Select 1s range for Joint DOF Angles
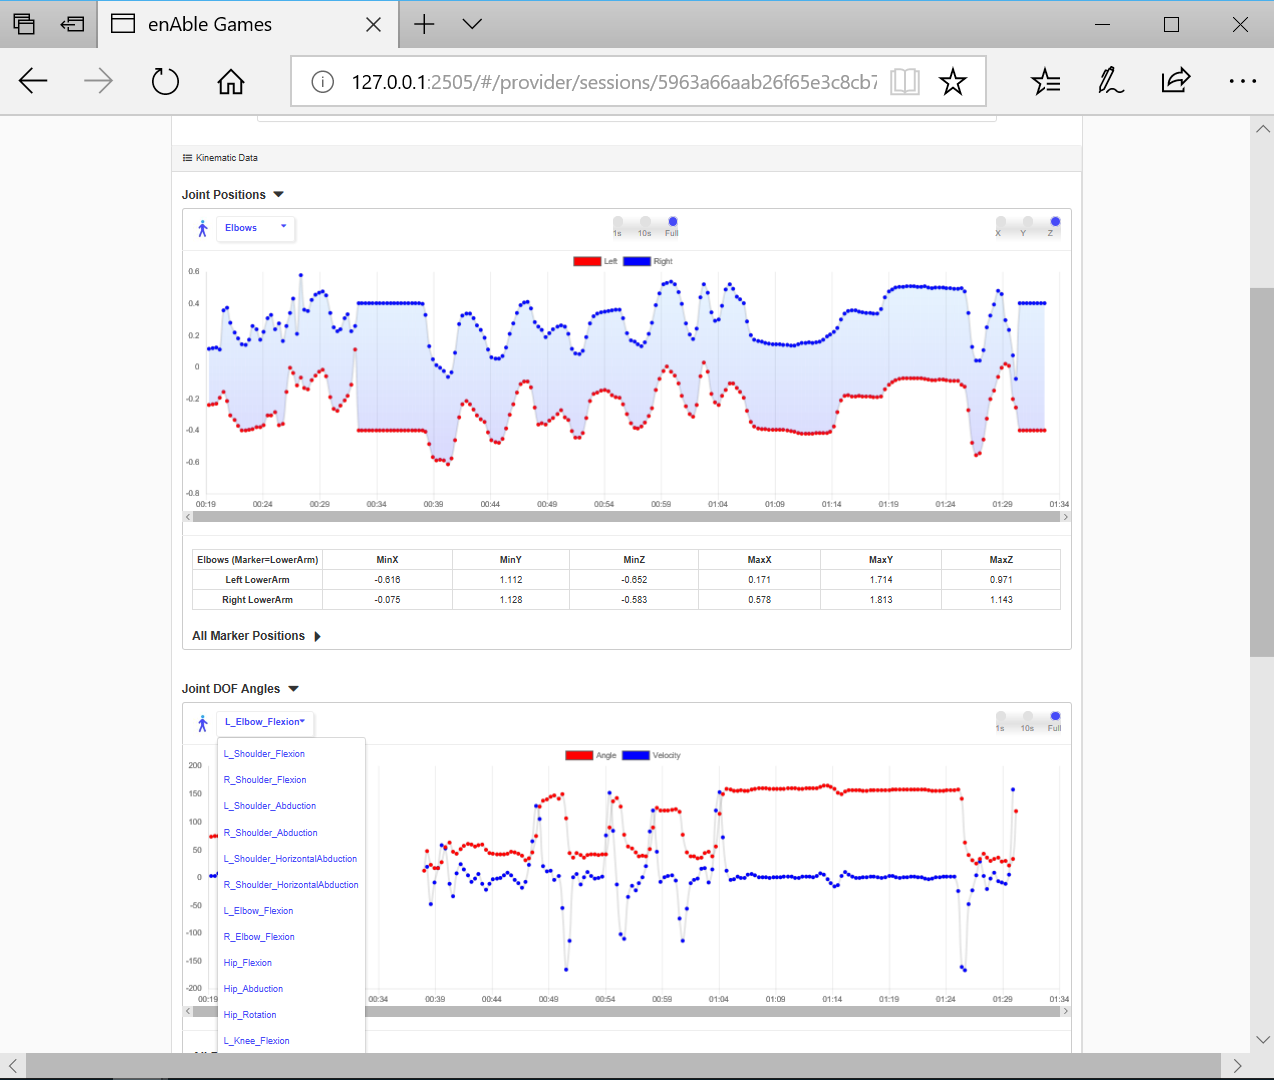The image size is (1274, 1080). coord(1001,717)
